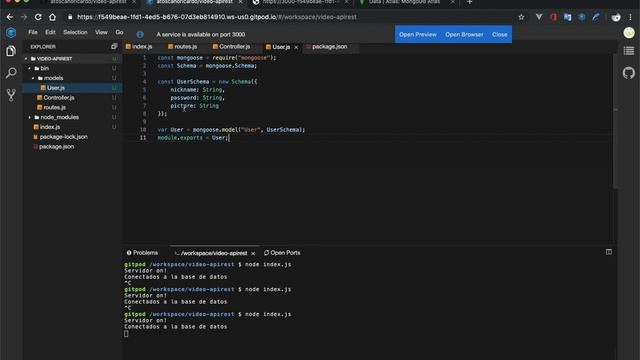Click into the terminal prompt area
Screen dimensions: 640x360
(x=126, y=333)
